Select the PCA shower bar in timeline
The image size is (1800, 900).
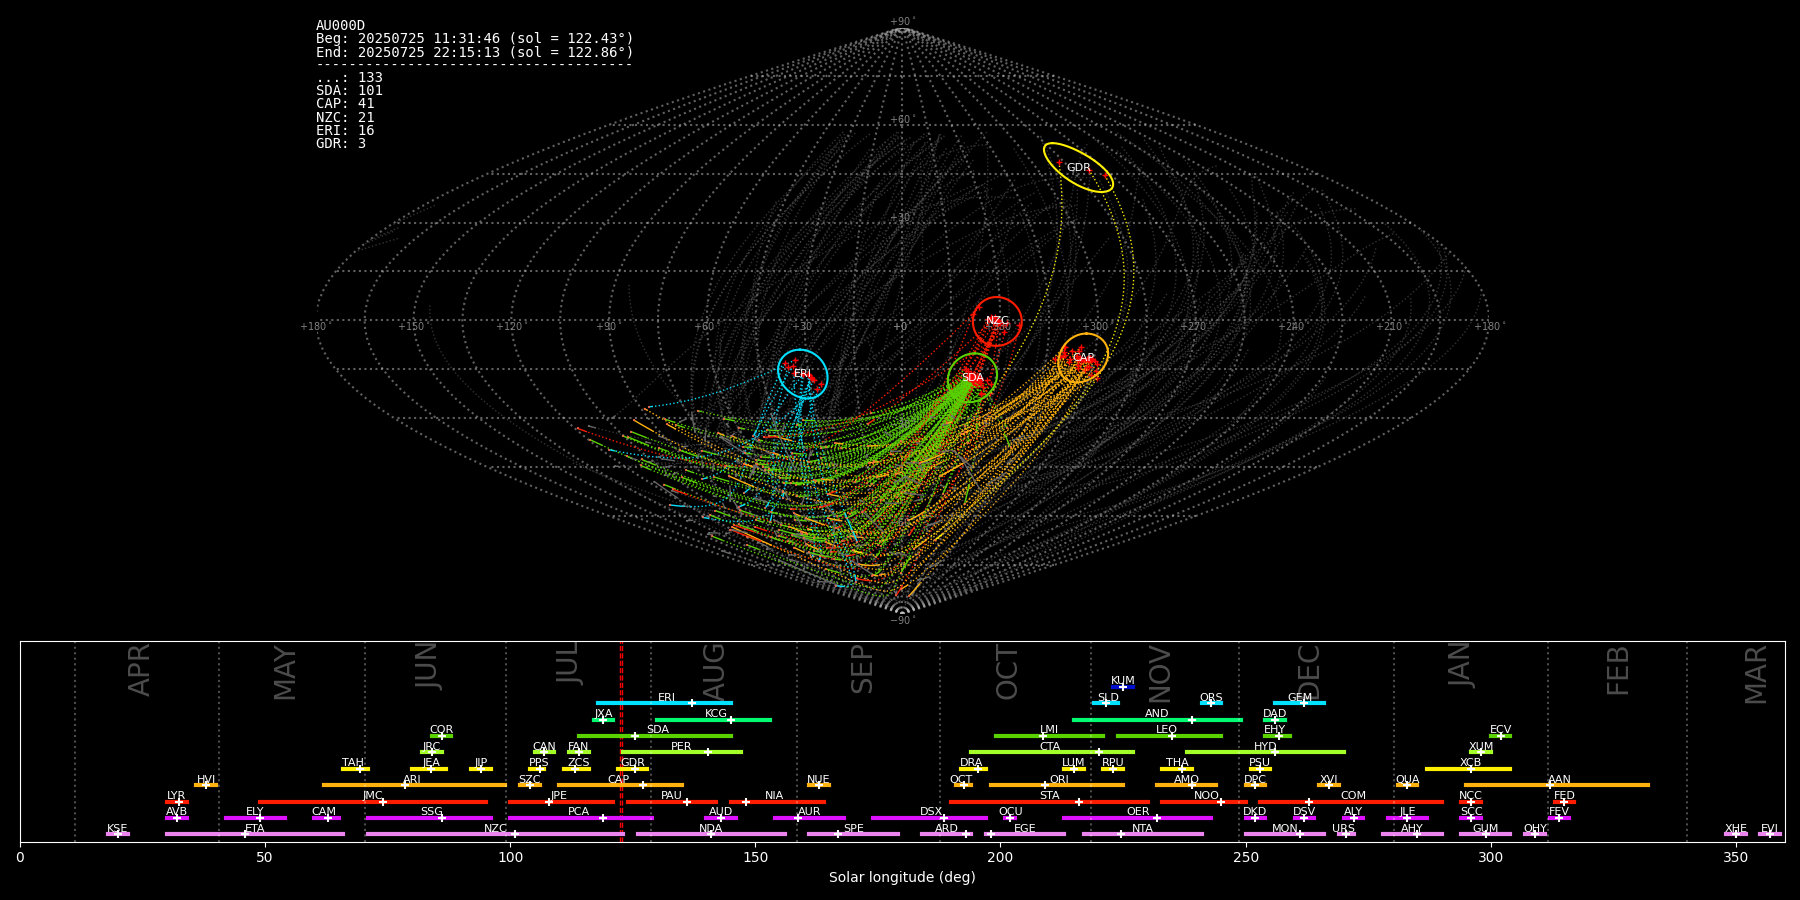pyautogui.click(x=580, y=818)
